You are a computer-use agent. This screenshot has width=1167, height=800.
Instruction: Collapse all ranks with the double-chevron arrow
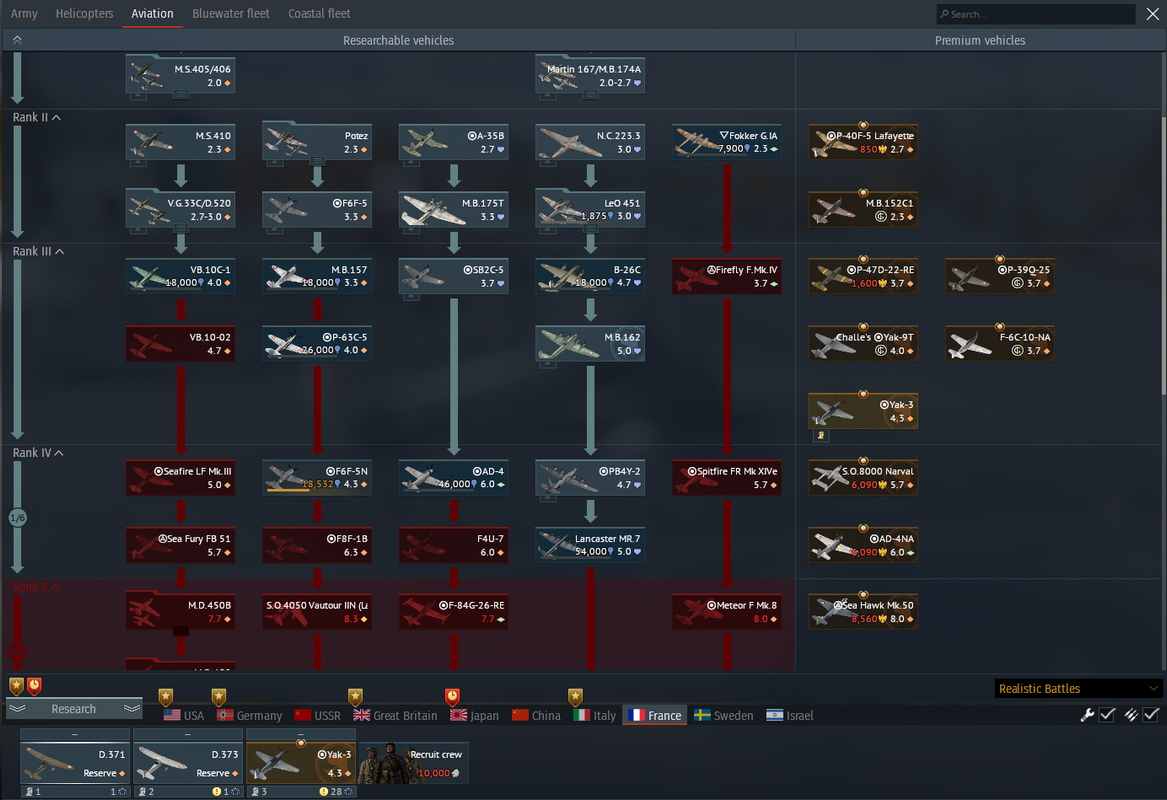pyautogui.click(x=17, y=40)
